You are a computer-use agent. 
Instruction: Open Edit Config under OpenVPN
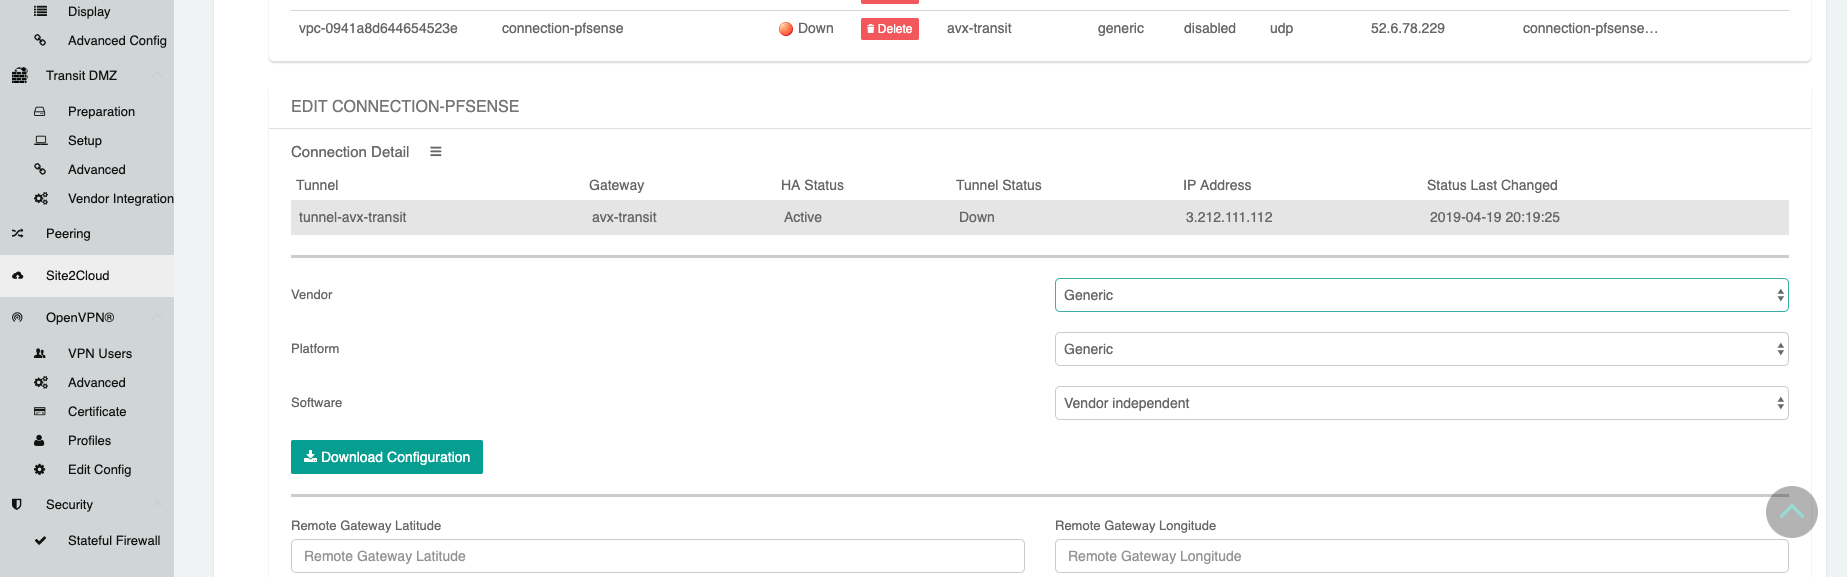click(99, 470)
